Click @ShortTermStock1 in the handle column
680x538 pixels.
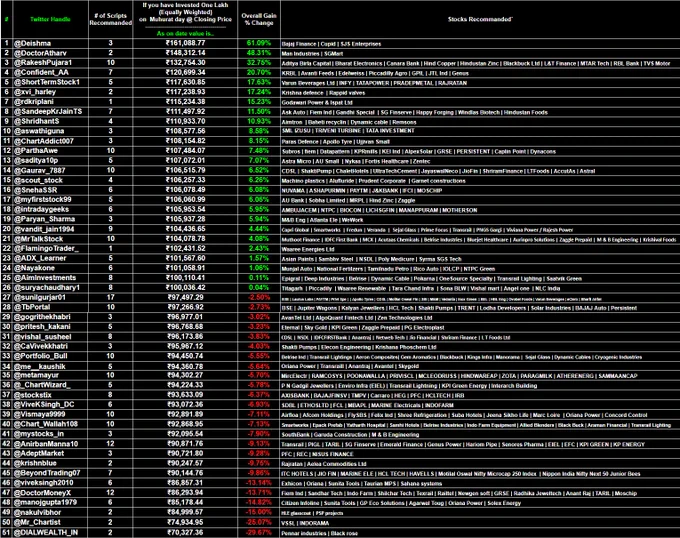50,82
